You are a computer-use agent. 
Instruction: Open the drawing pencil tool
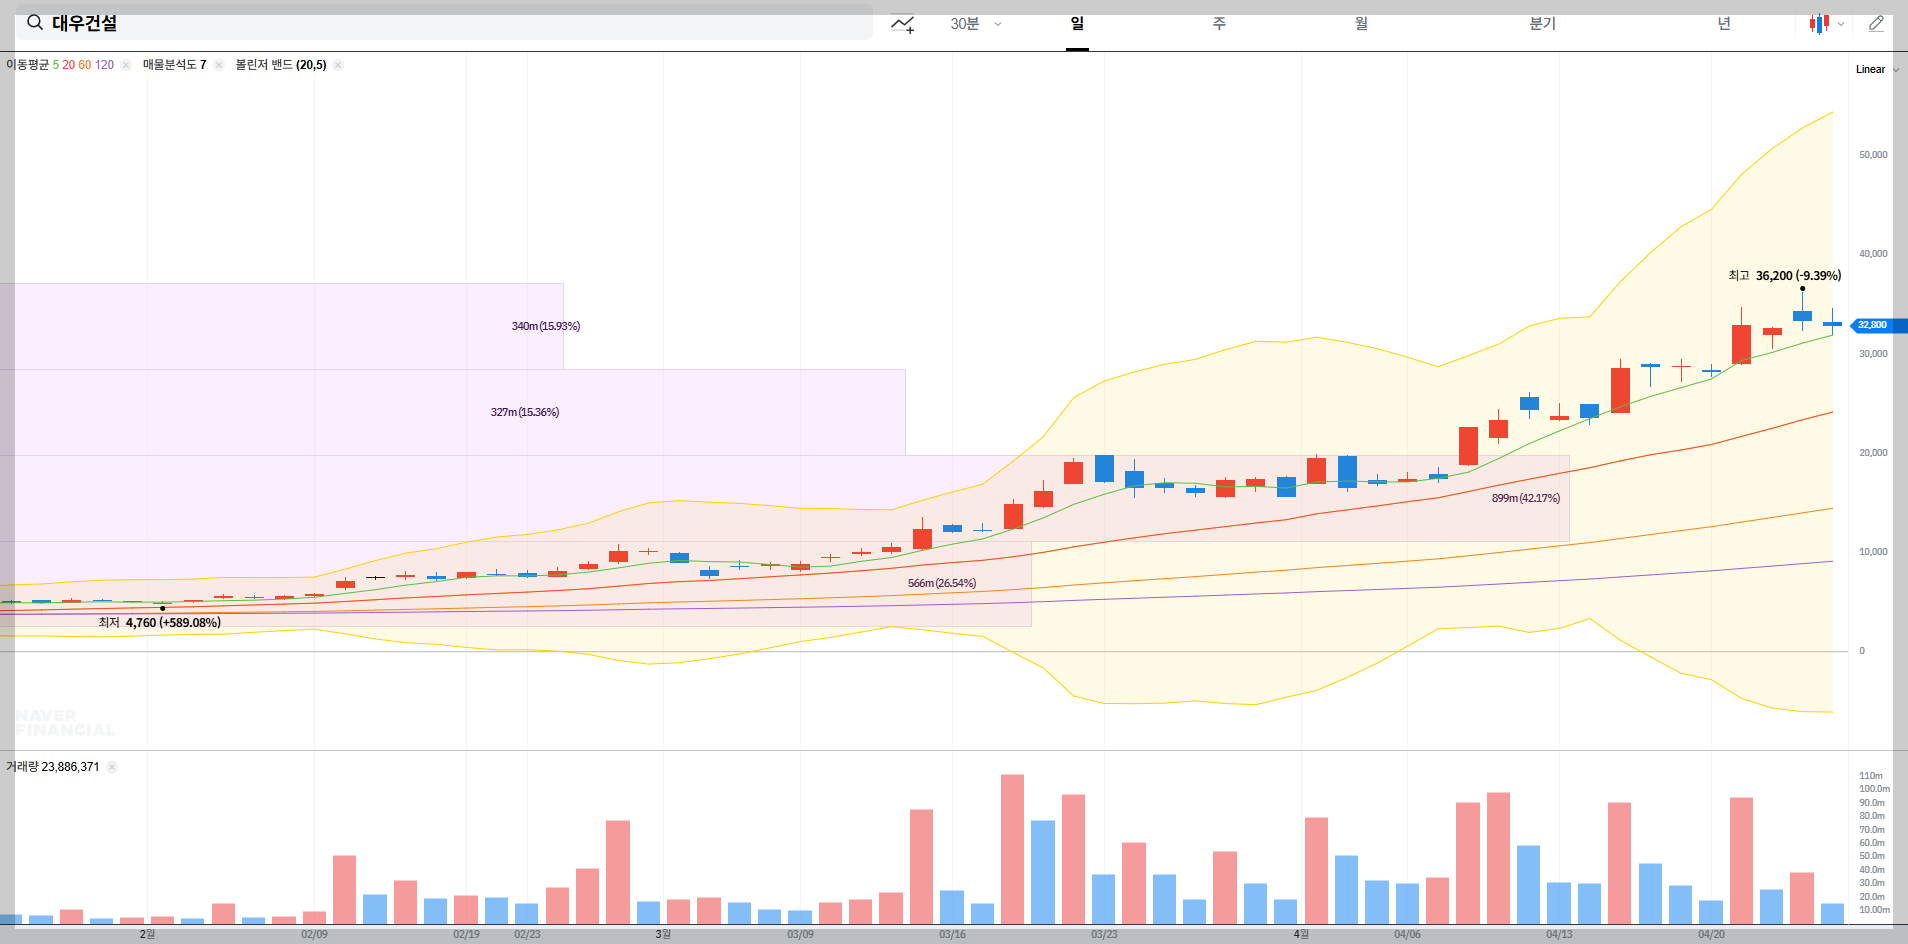point(1876,23)
